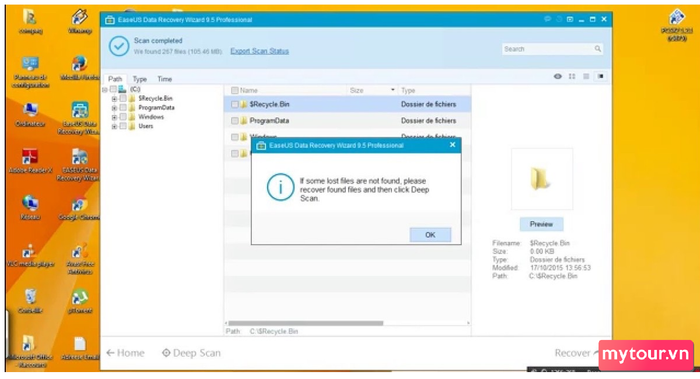Check the select-all checkbox beside Name header

point(234,90)
